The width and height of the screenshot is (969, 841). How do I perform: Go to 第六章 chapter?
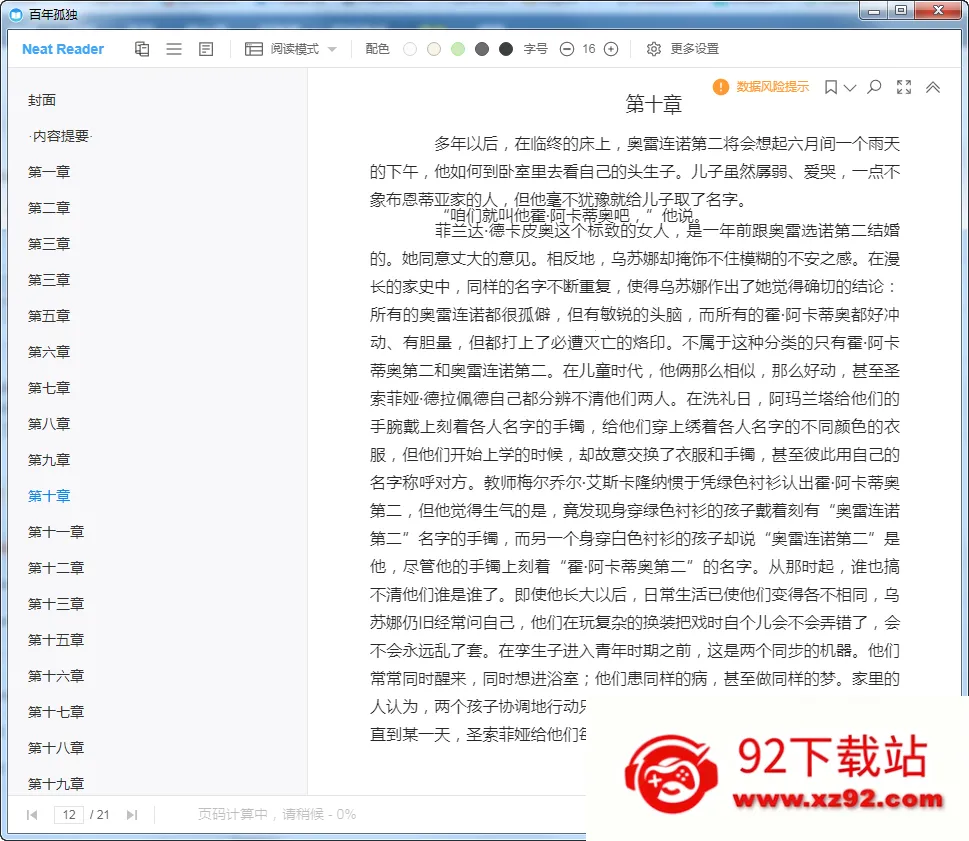49,352
